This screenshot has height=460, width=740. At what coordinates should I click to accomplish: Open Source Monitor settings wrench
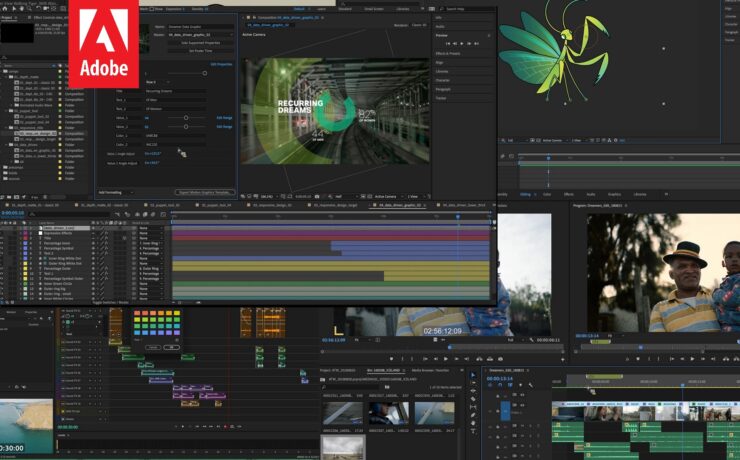coord(532,340)
